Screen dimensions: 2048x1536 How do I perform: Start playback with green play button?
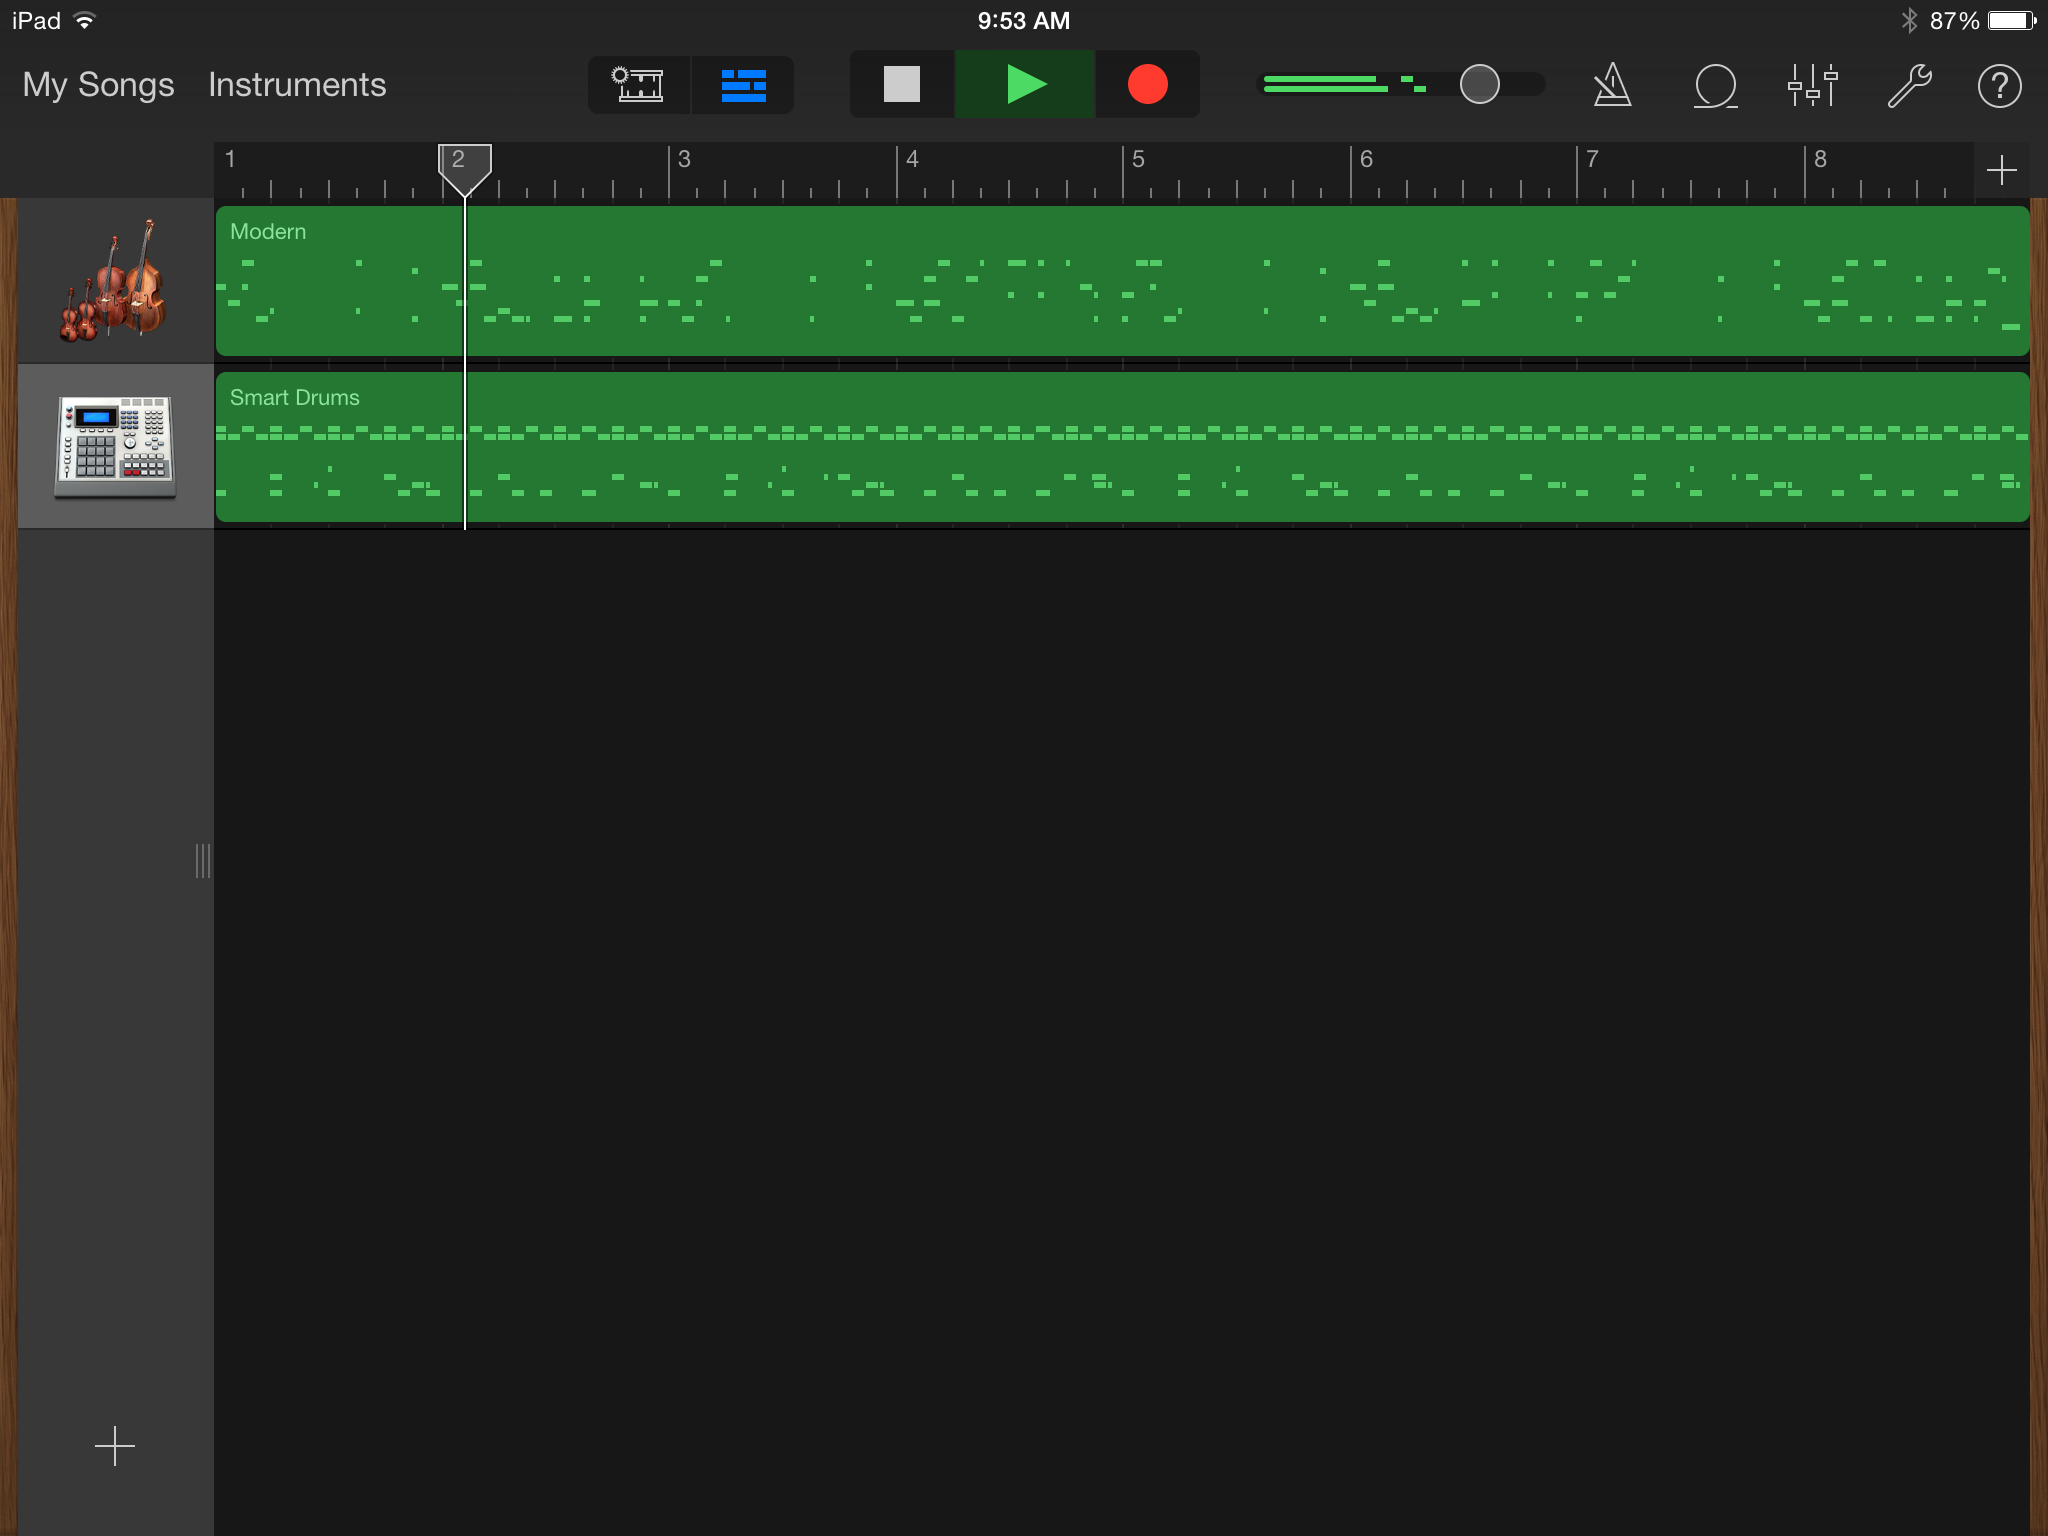(1025, 85)
